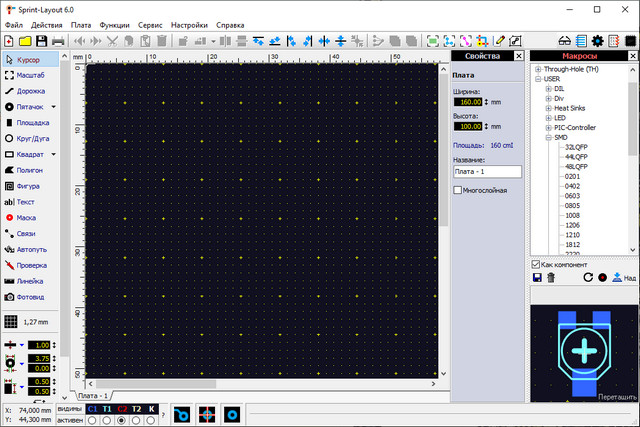Set layer C1 as active
The width and height of the screenshot is (640, 427).
pyautogui.click(x=93, y=420)
